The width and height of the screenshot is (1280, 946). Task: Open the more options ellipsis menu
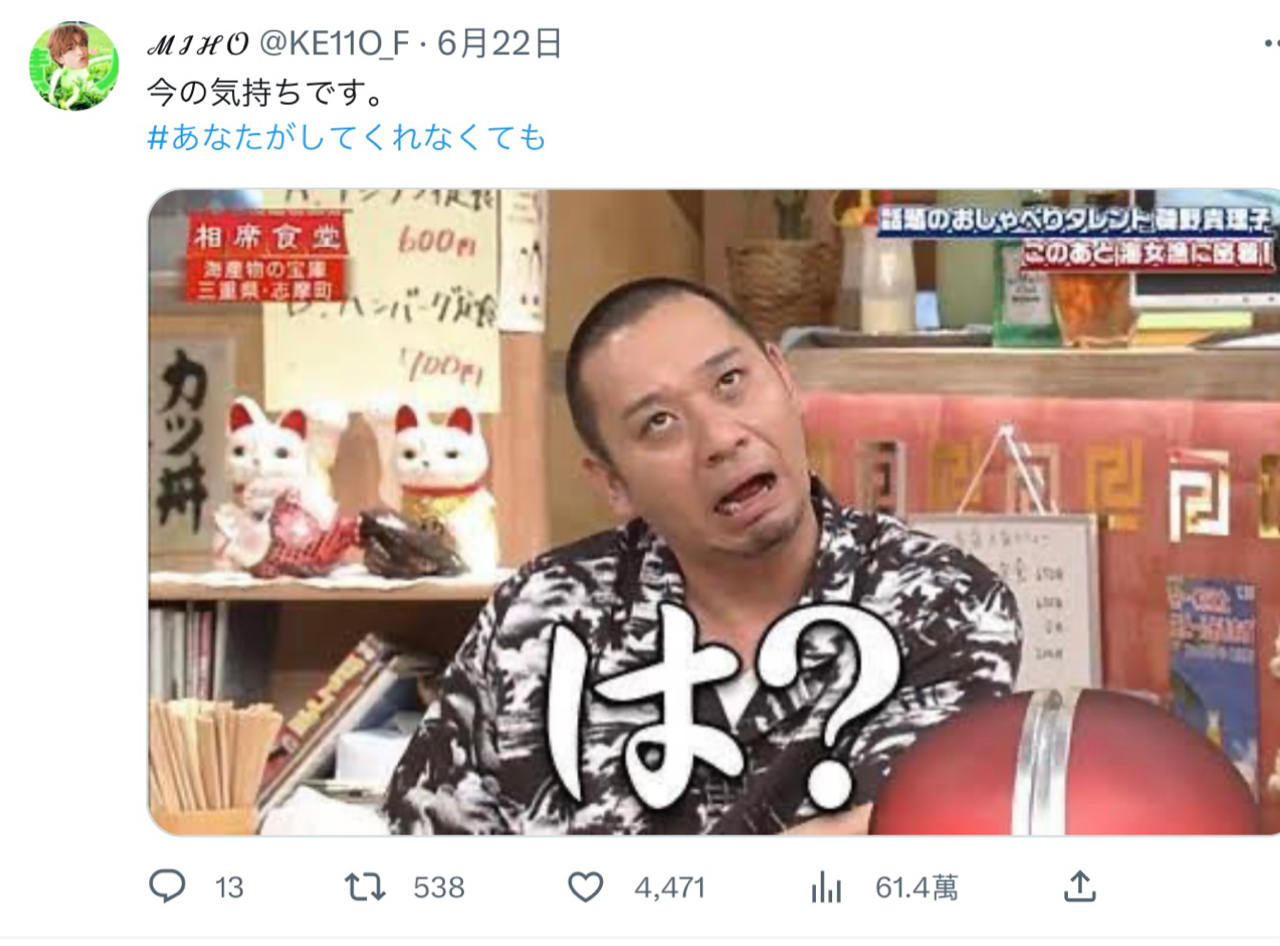1271,44
